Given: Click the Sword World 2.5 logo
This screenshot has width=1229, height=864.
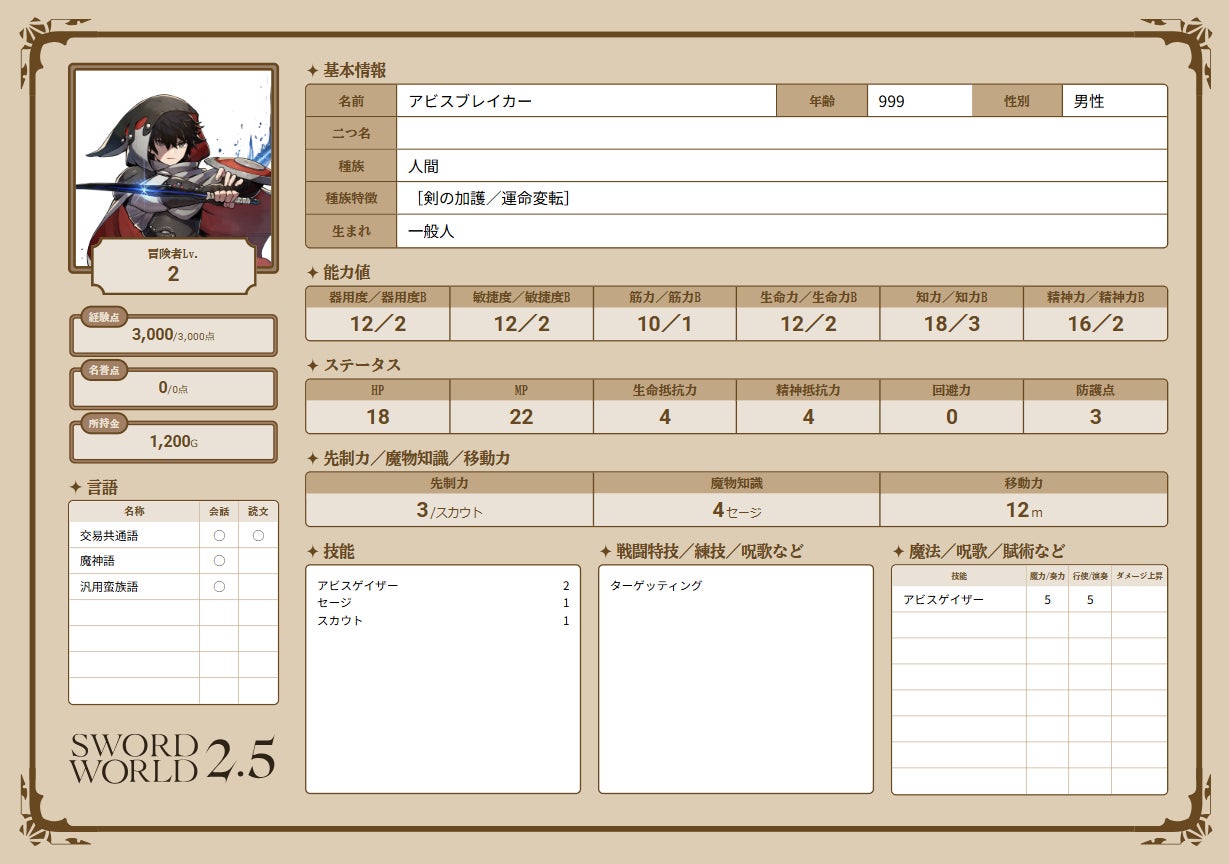Looking at the screenshot, I should coord(172,759).
